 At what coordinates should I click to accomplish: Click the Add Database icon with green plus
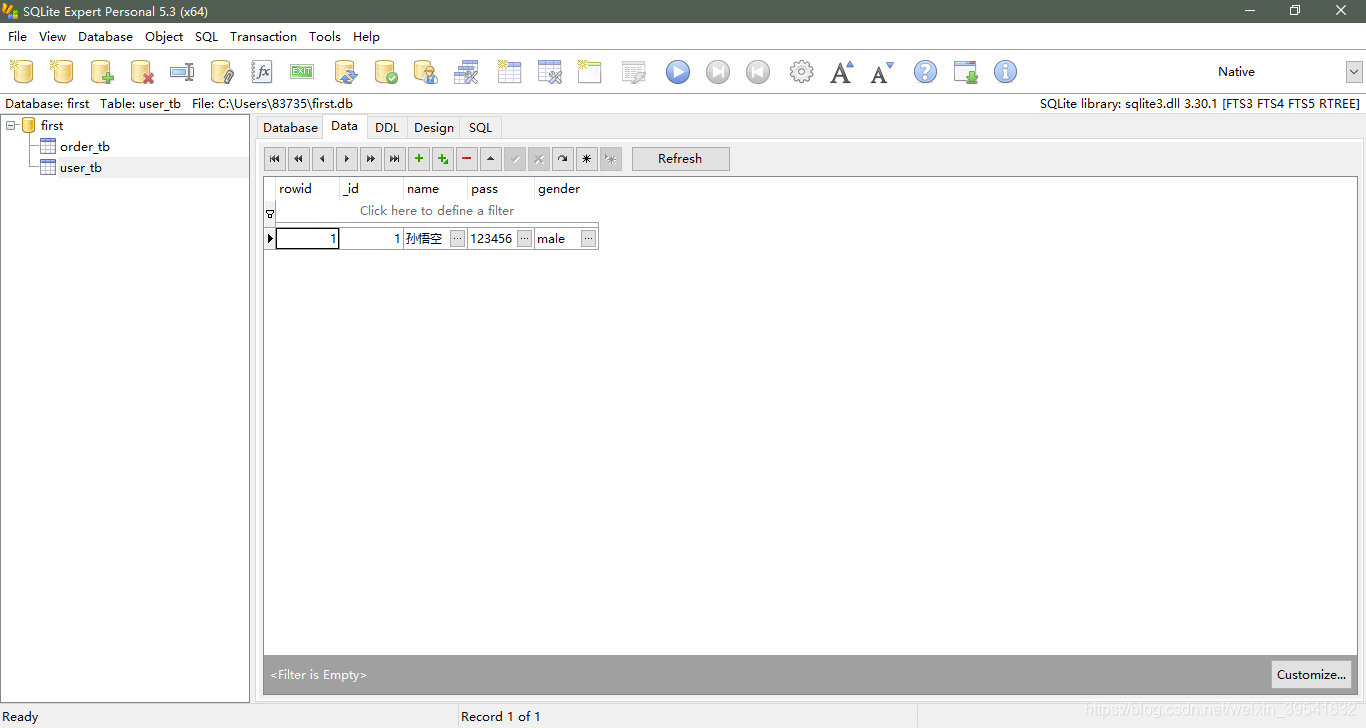click(x=102, y=72)
